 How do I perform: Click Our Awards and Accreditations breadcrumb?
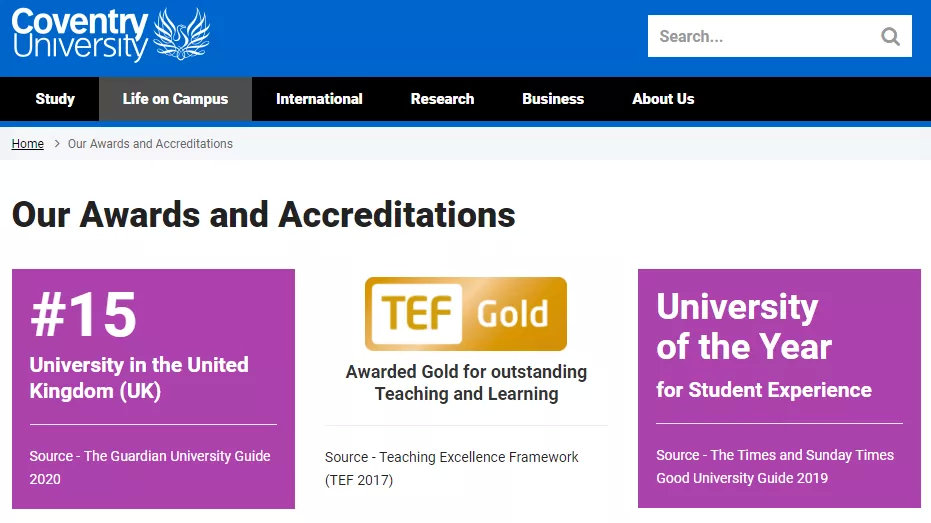150,144
